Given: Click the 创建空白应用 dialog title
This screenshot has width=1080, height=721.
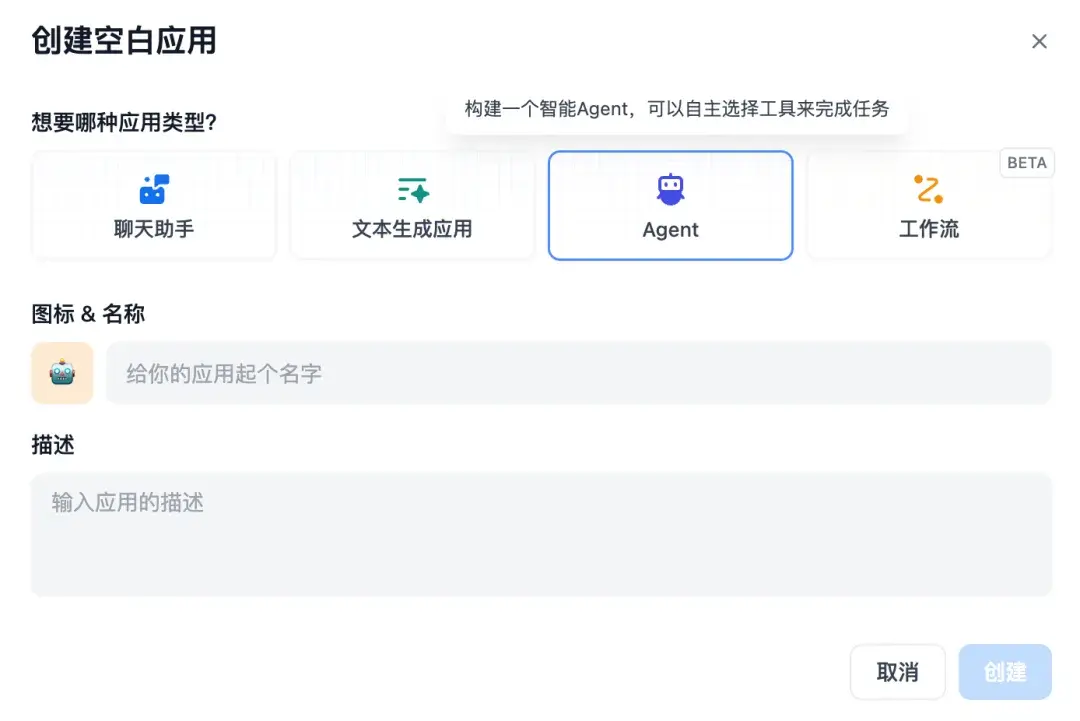Looking at the screenshot, I should pos(122,42).
